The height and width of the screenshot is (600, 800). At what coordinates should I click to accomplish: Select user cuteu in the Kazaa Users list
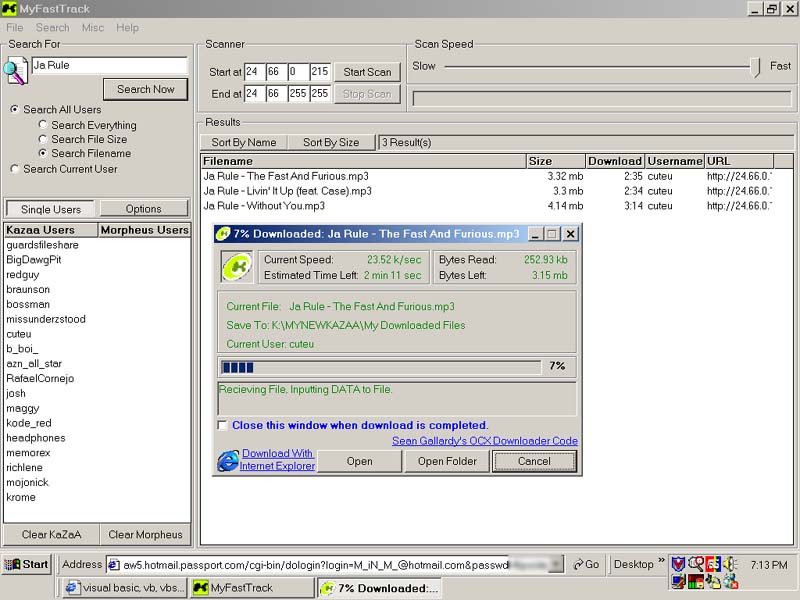(x=19, y=334)
